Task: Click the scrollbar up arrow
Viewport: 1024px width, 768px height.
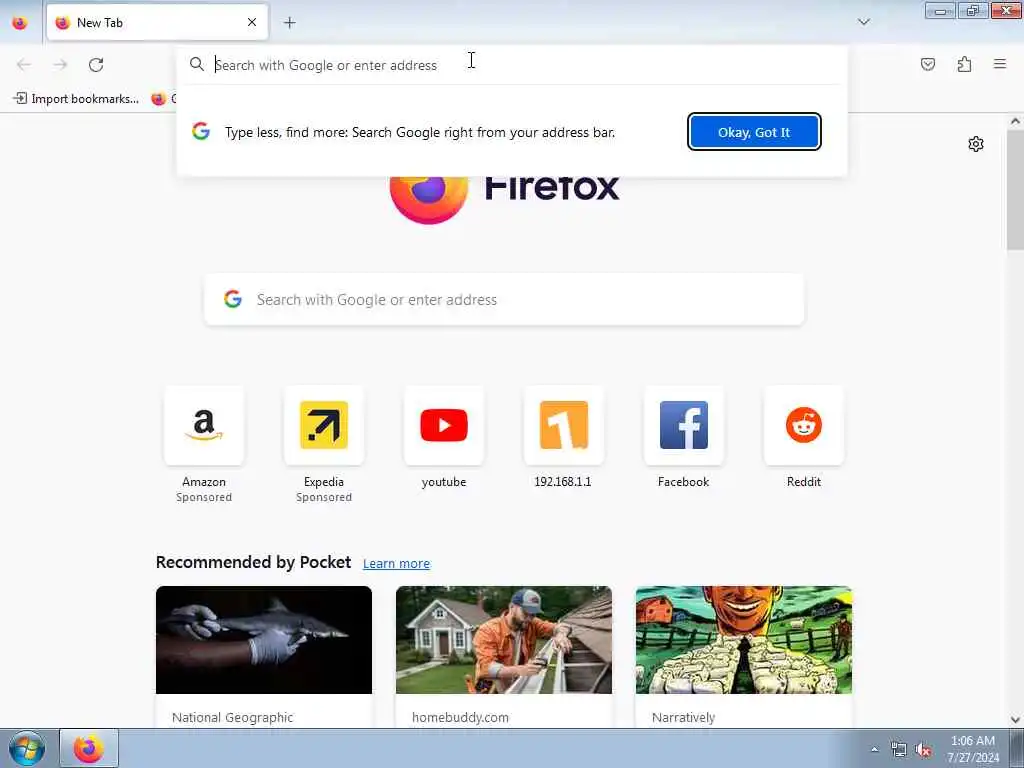Action: click(1015, 121)
